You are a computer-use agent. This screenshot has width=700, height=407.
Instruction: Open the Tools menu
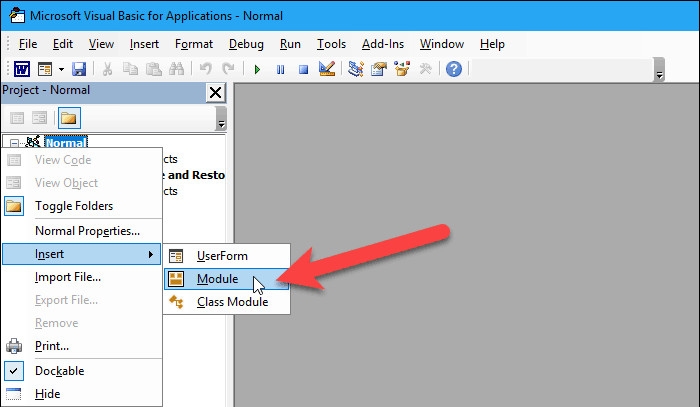pyautogui.click(x=331, y=44)
